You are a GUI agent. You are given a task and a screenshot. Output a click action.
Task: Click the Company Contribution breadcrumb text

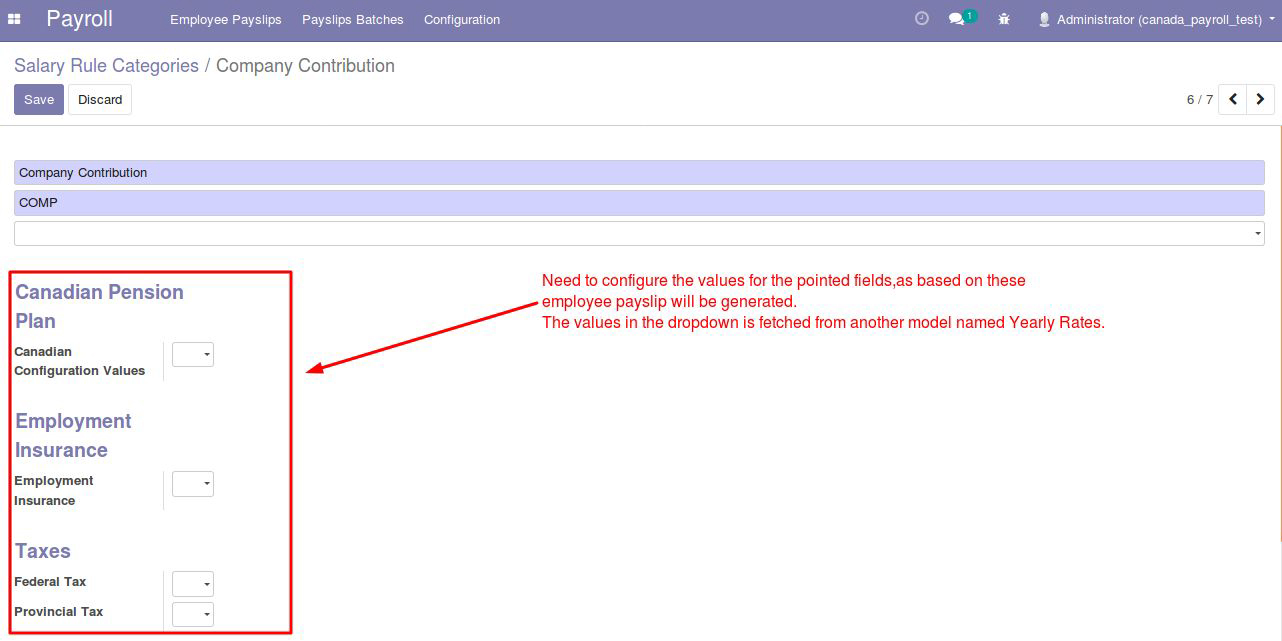[x=305, y=66]
